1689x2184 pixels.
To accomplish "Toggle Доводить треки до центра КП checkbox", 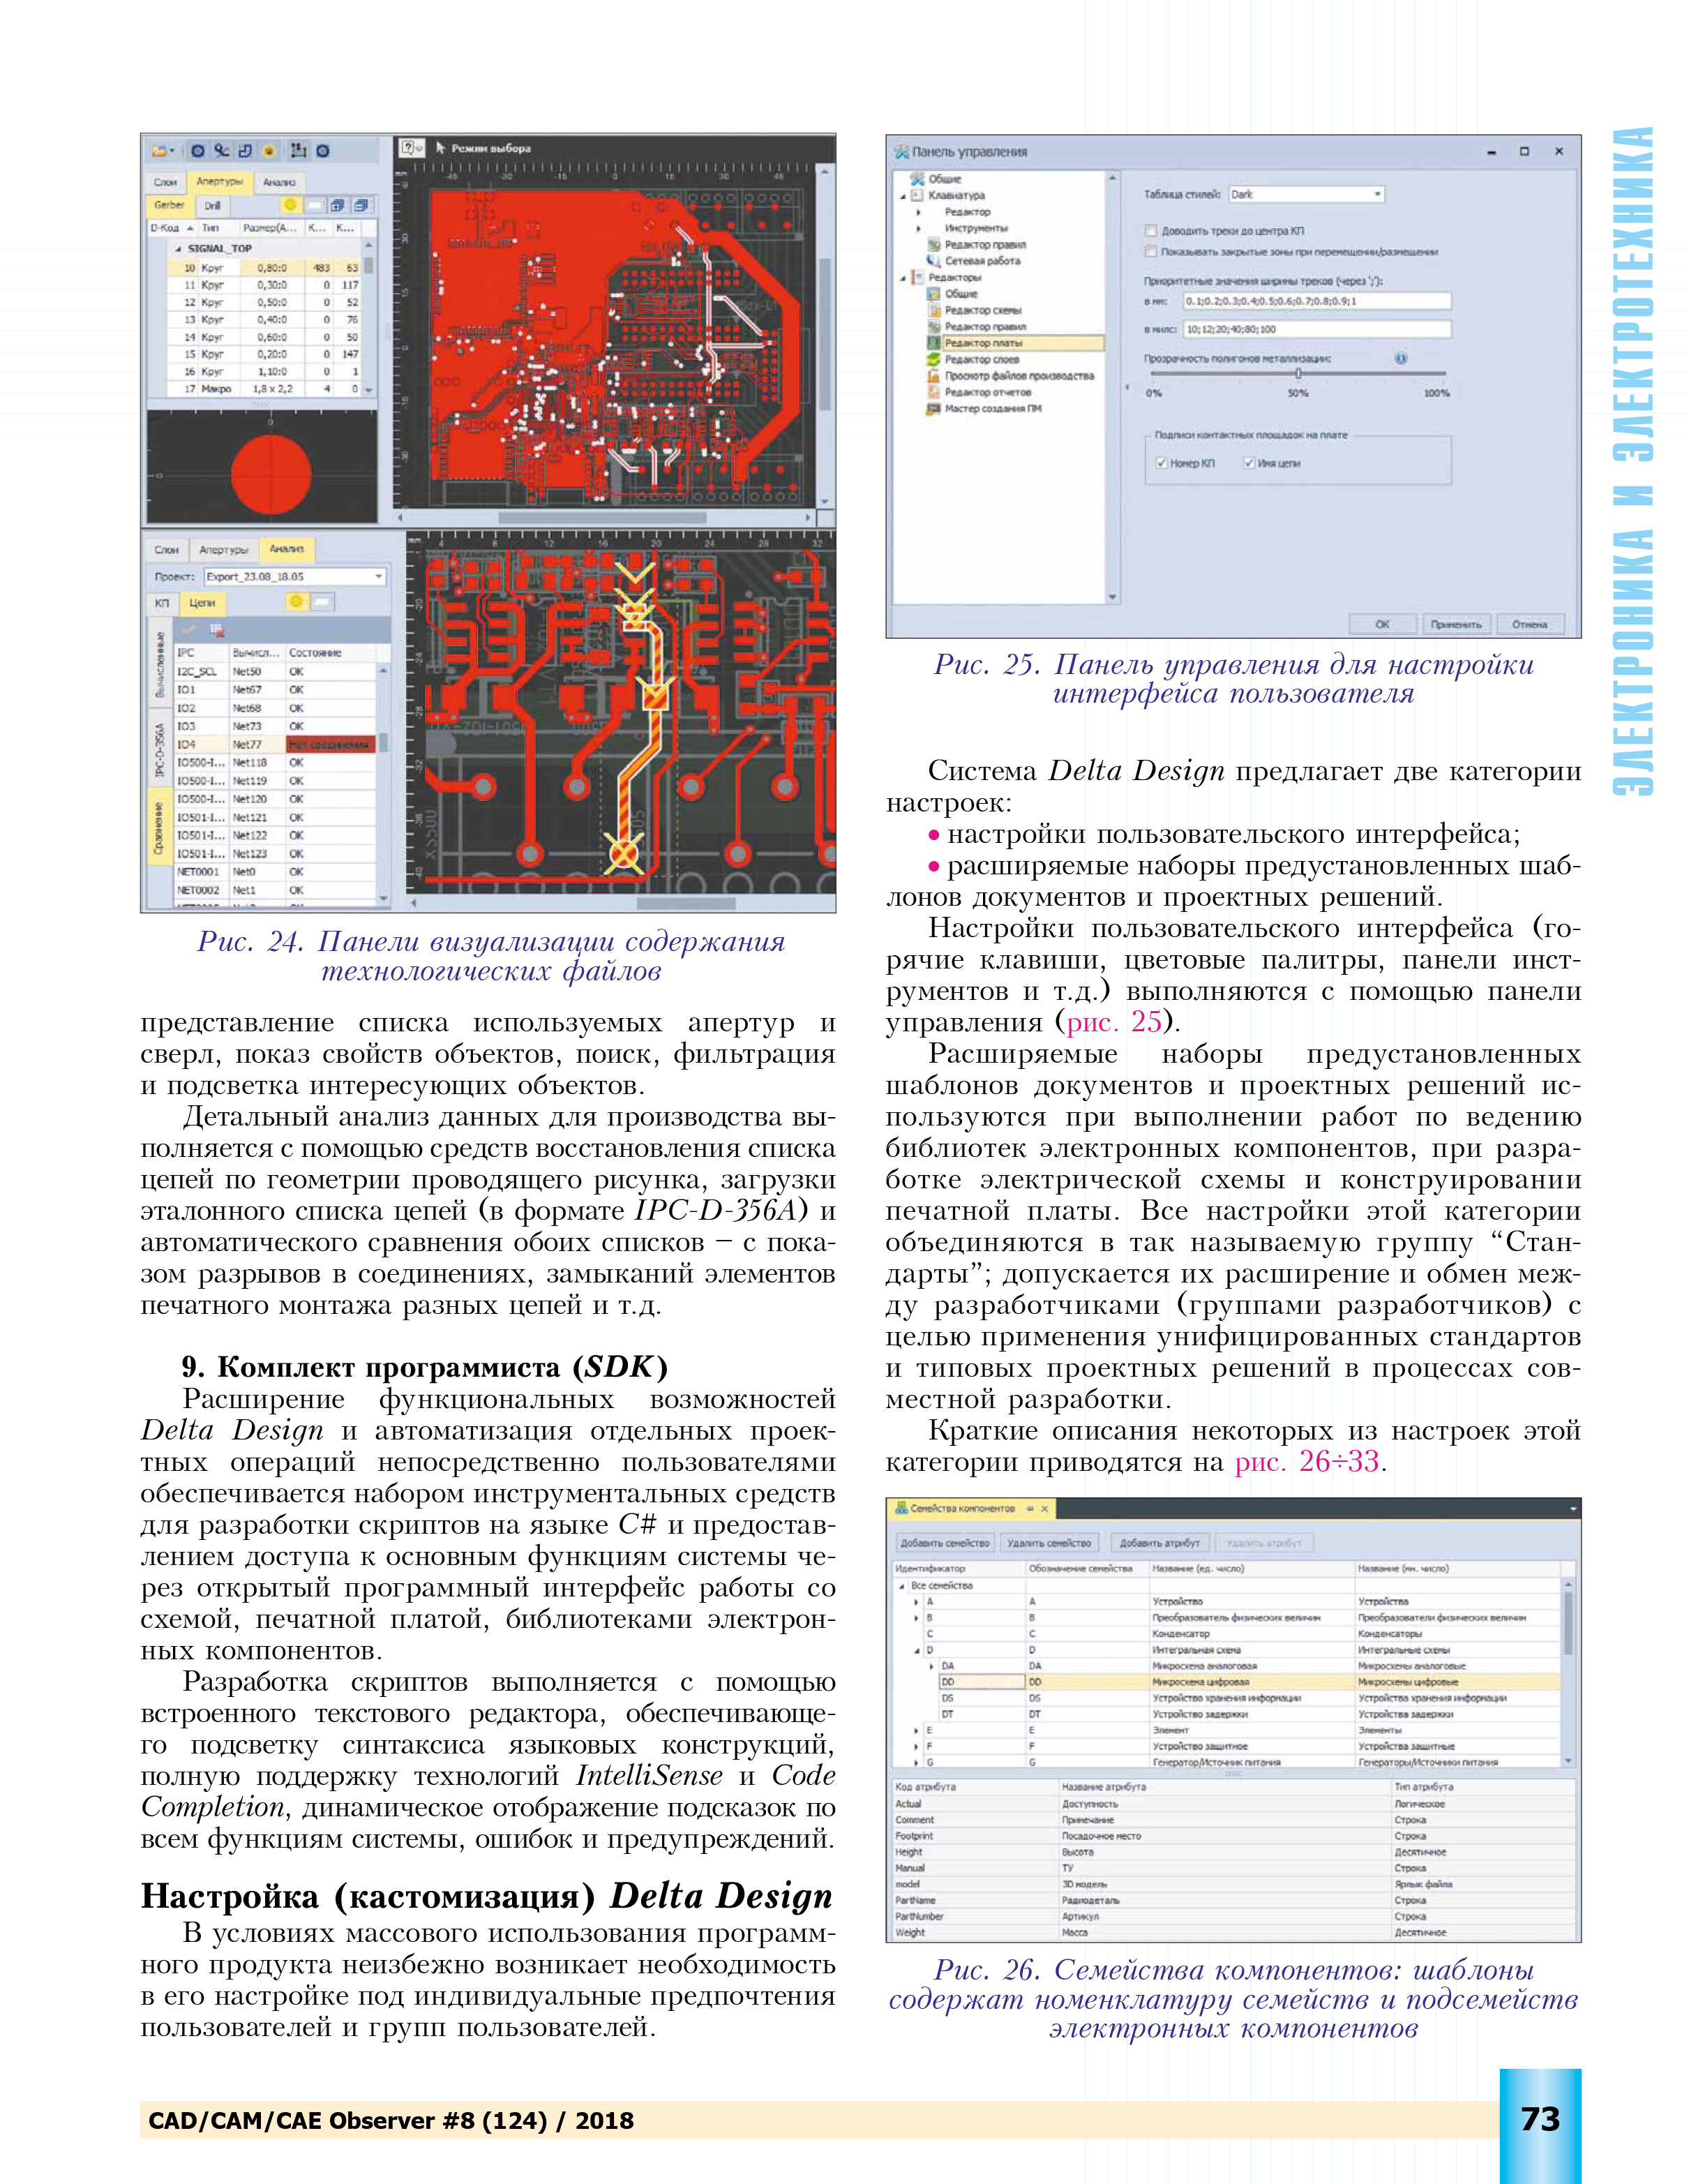I will [x=1151, y=231].
